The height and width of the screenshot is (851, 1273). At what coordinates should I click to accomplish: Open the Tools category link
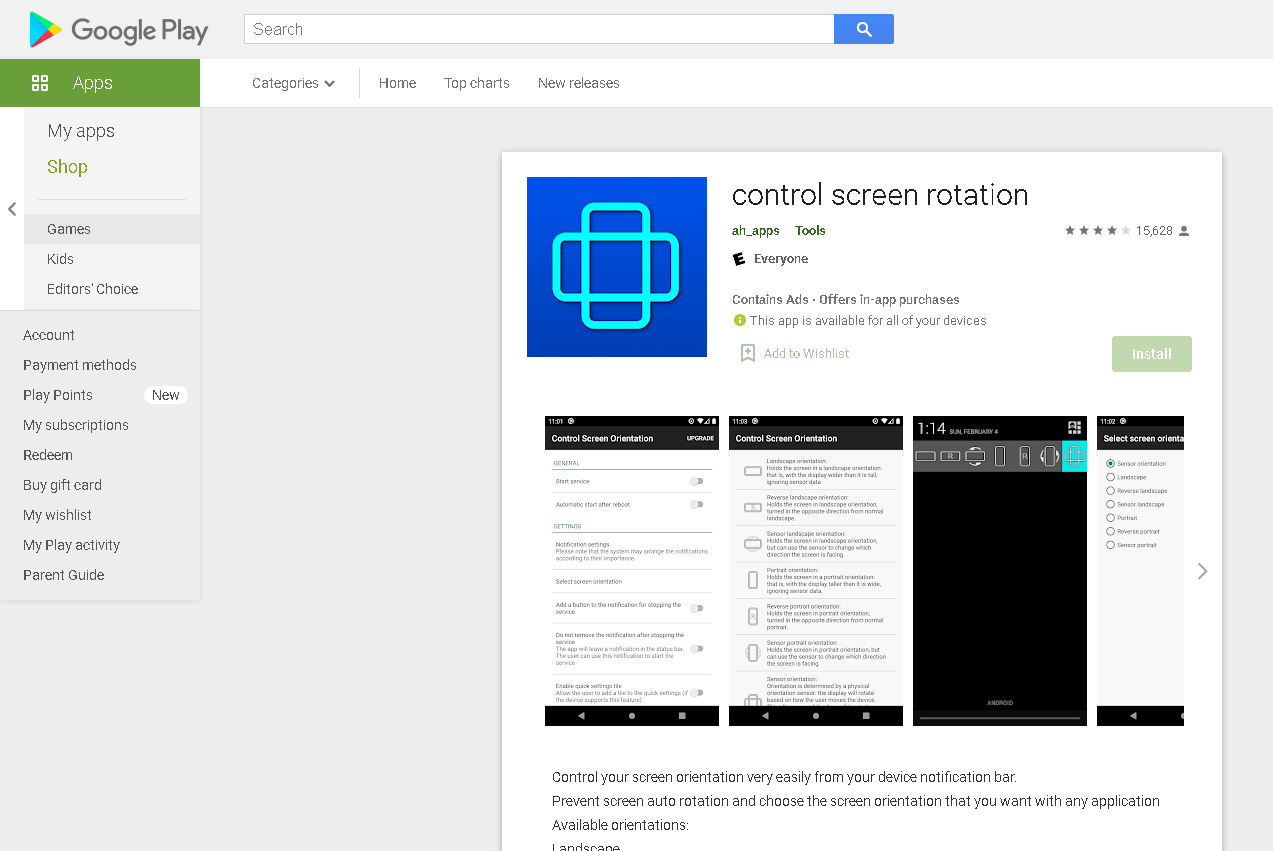pos(810,230)
